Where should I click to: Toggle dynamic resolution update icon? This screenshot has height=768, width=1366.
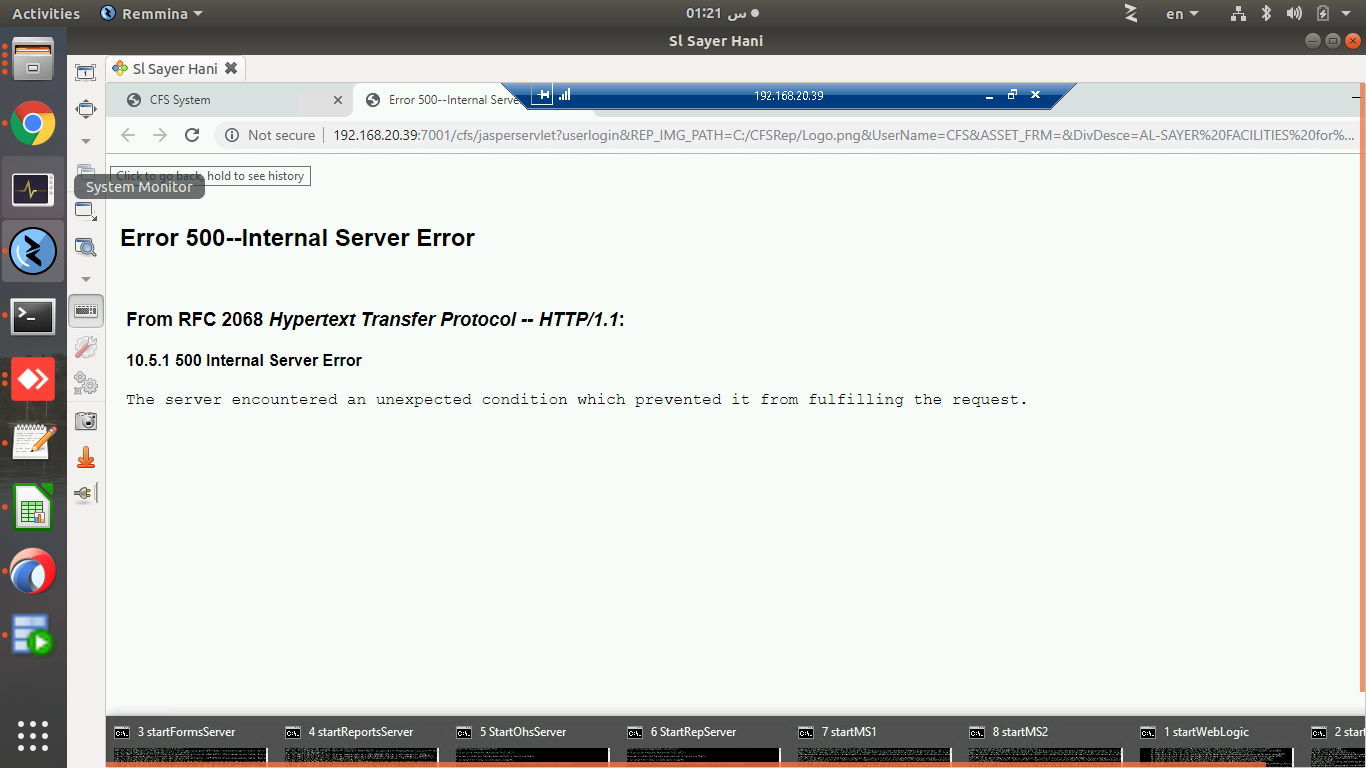pyautogui.click(x=86, y=211)
